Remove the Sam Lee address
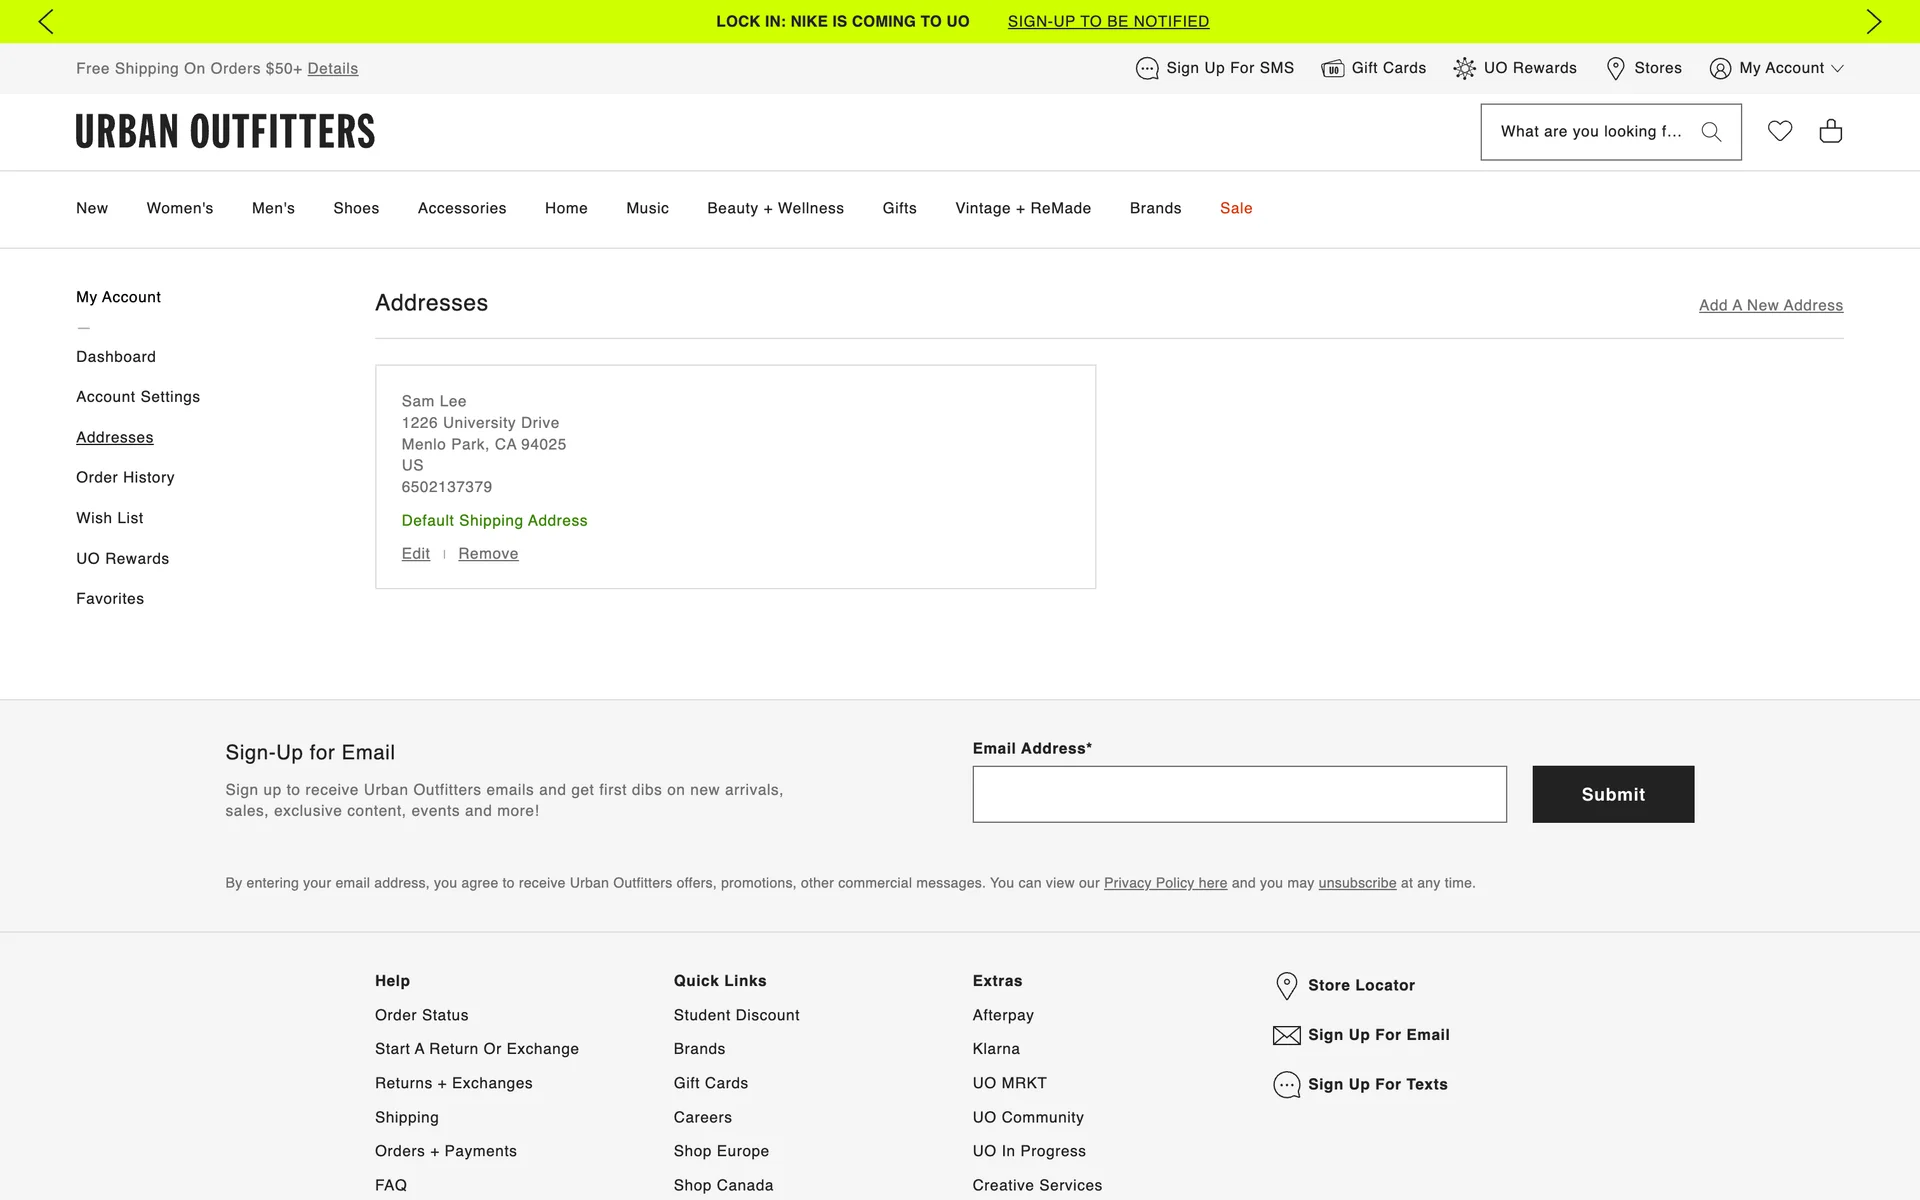 [x=488, y=554]
